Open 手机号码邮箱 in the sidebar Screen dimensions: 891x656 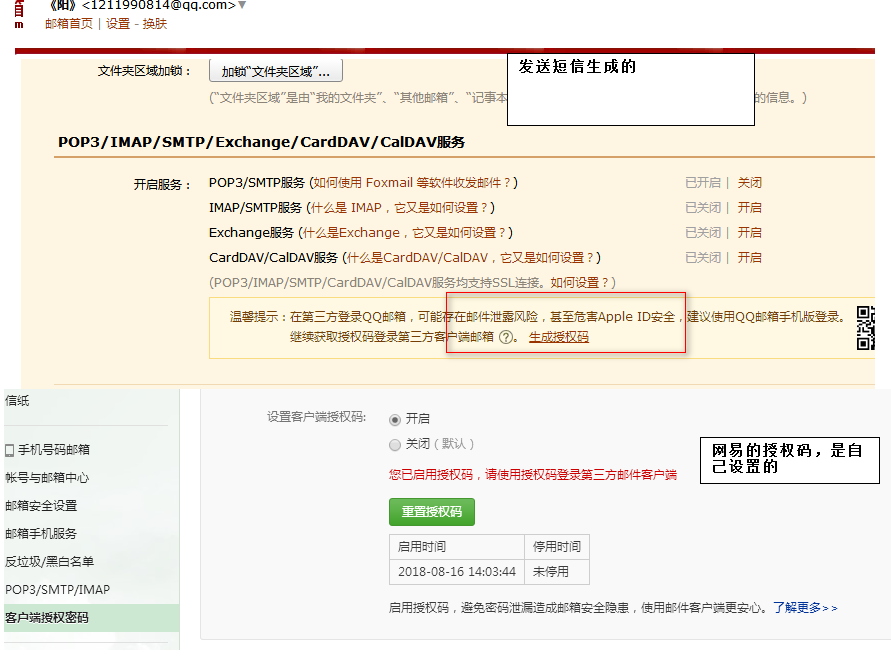(54, 450)
